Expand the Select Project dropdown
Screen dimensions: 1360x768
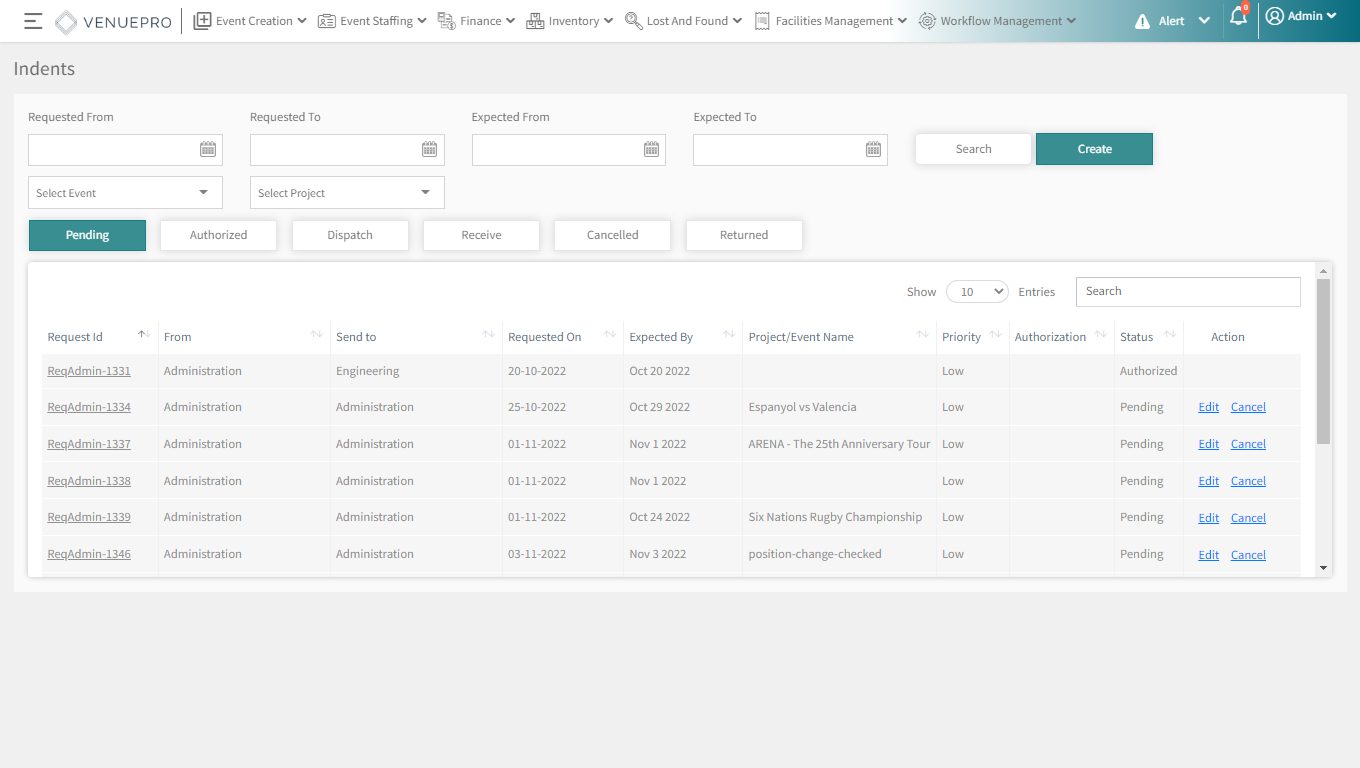pos(347,193)
